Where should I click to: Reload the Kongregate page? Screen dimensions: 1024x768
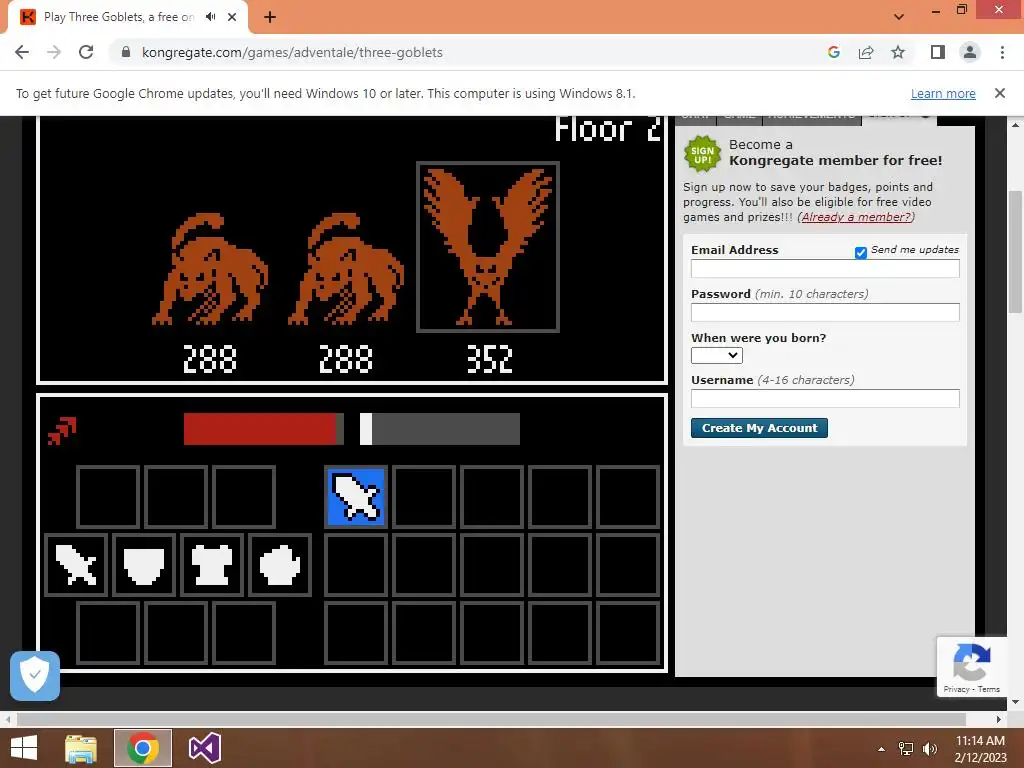(86, 52)
